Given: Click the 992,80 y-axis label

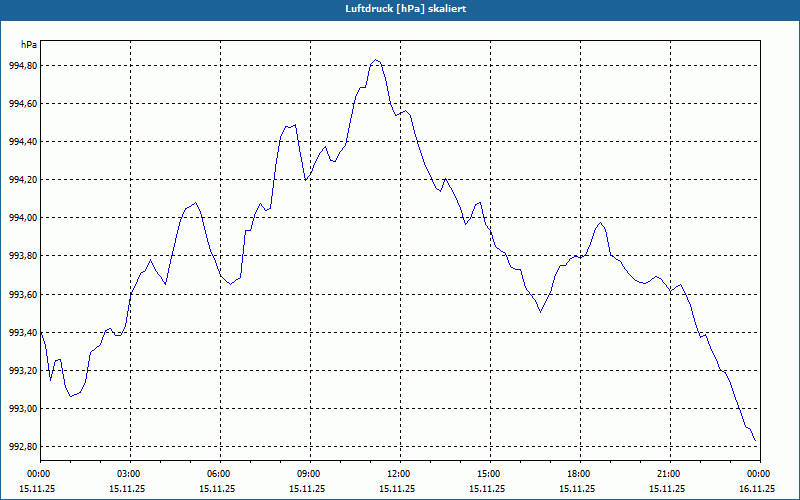Looking at the screenshot, I should pyautogui.click(x=23, y=447).
